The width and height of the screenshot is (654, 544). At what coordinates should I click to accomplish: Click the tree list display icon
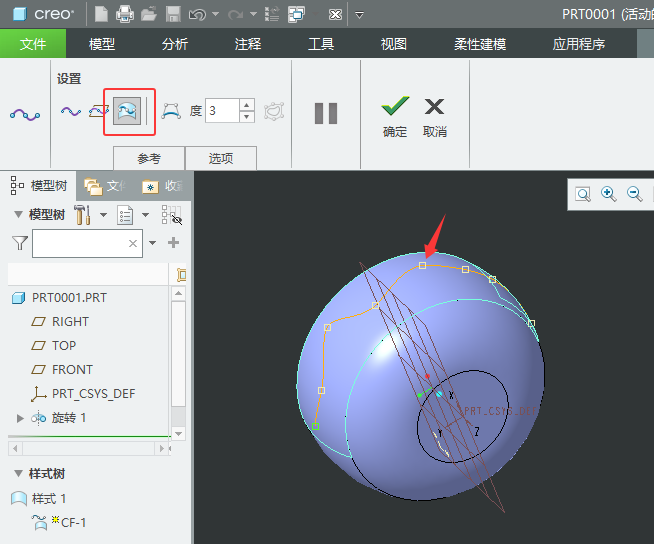(x=125, y=215)
